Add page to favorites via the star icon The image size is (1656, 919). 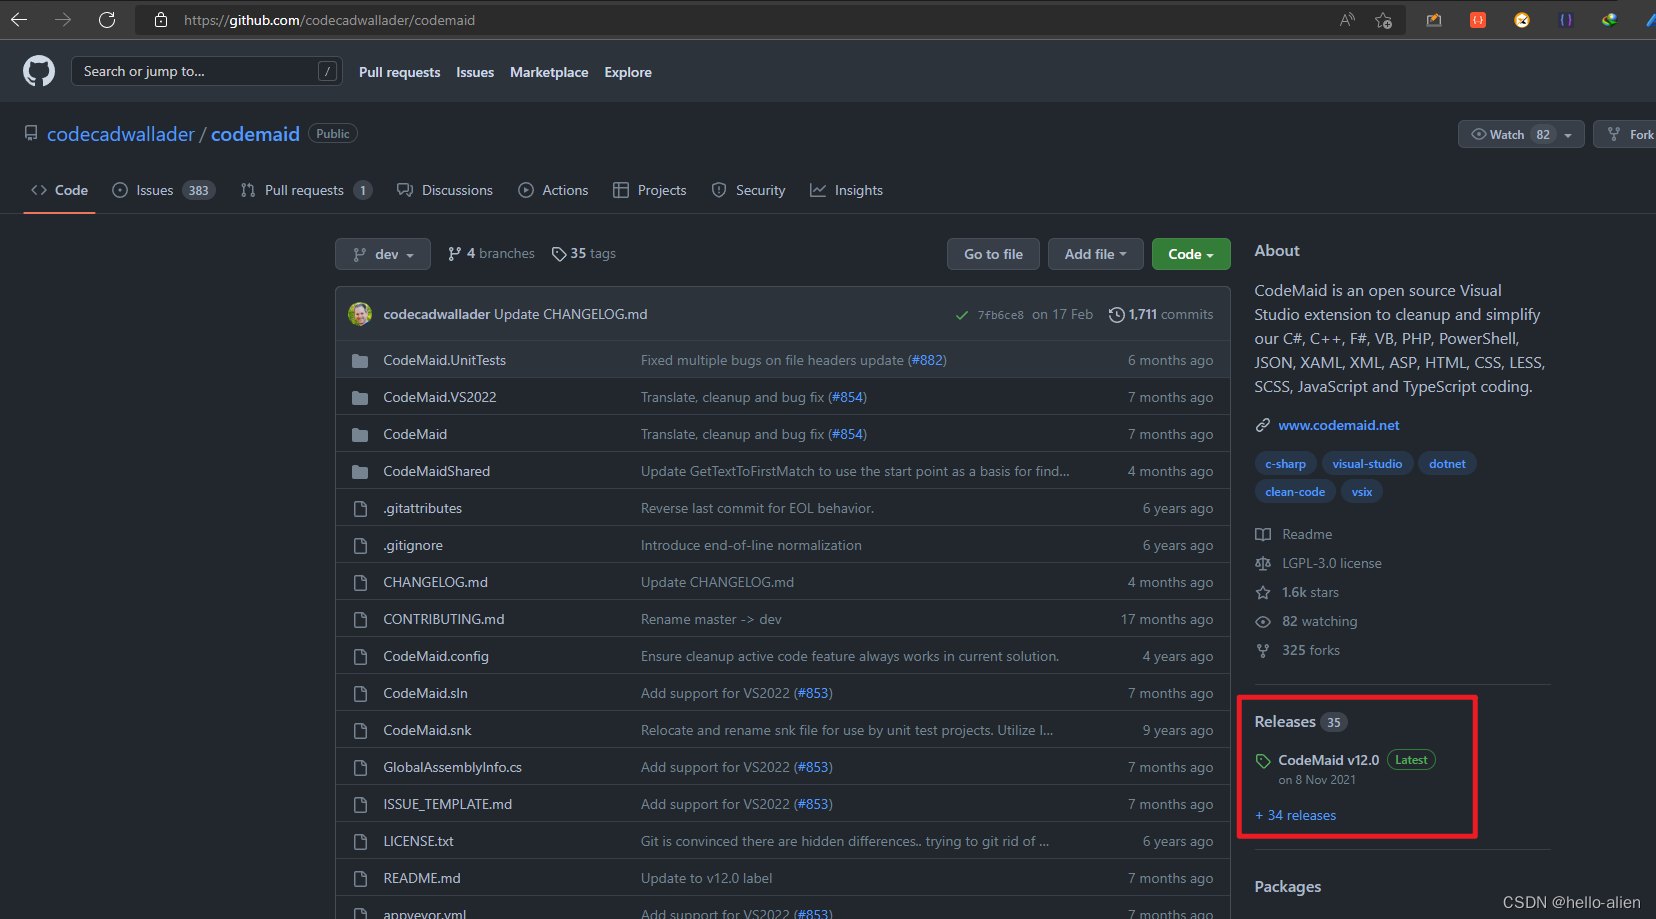point(1383,20)
